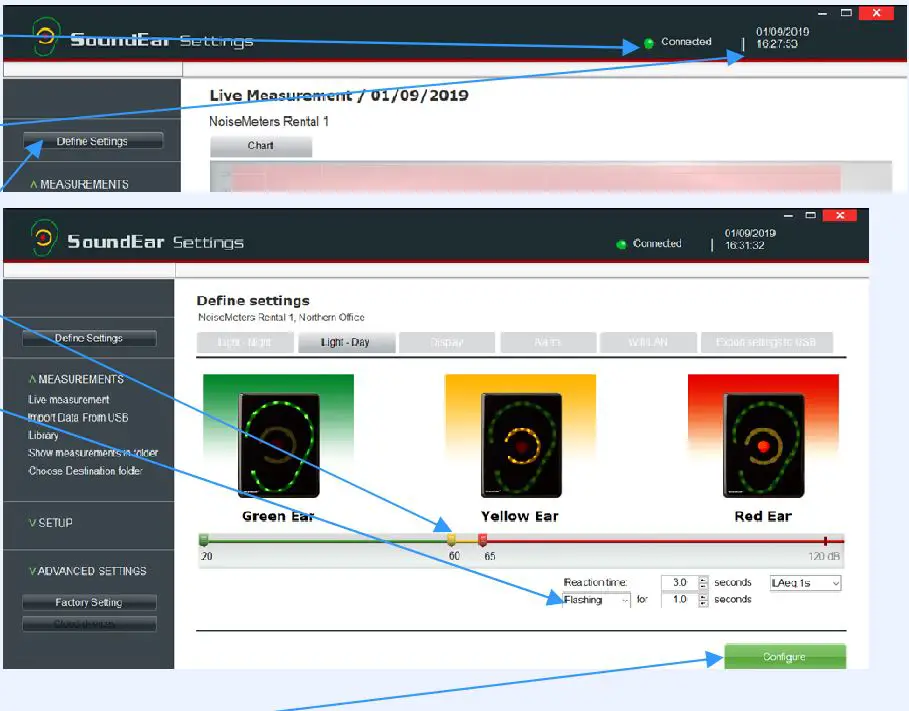Click the green Configure button
This screenshot has height=711, width=909.
[x=785, y=656]
